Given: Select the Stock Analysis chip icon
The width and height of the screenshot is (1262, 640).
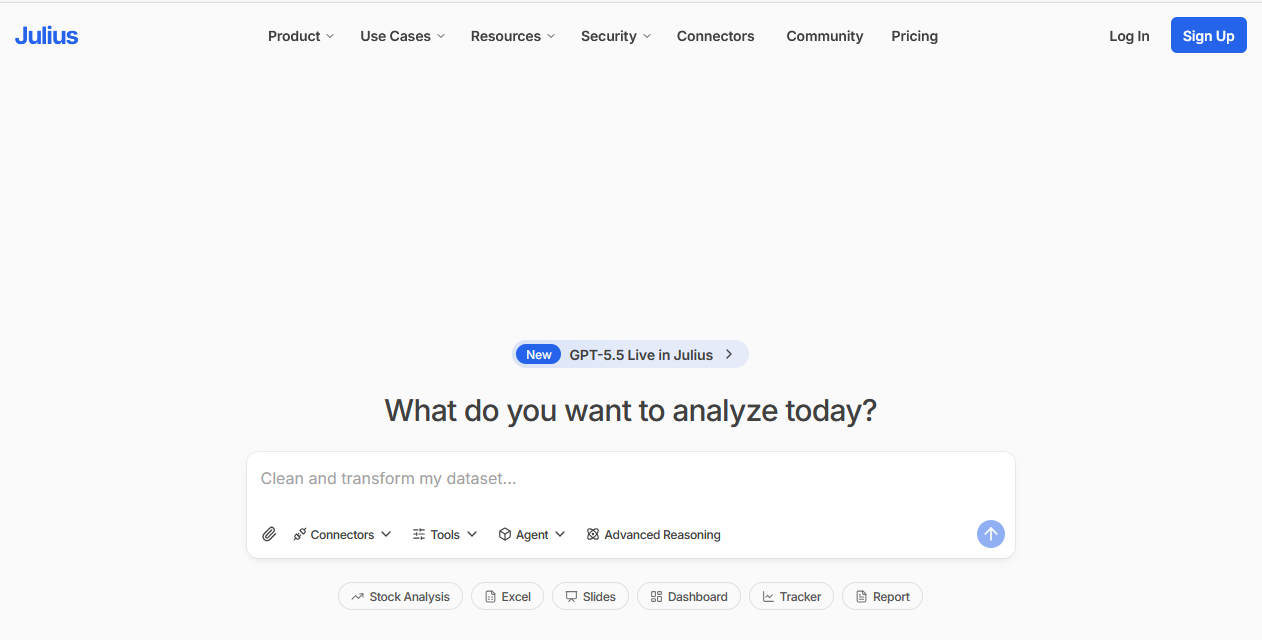Looking at the screenshot, I should (x=357, y=597).
